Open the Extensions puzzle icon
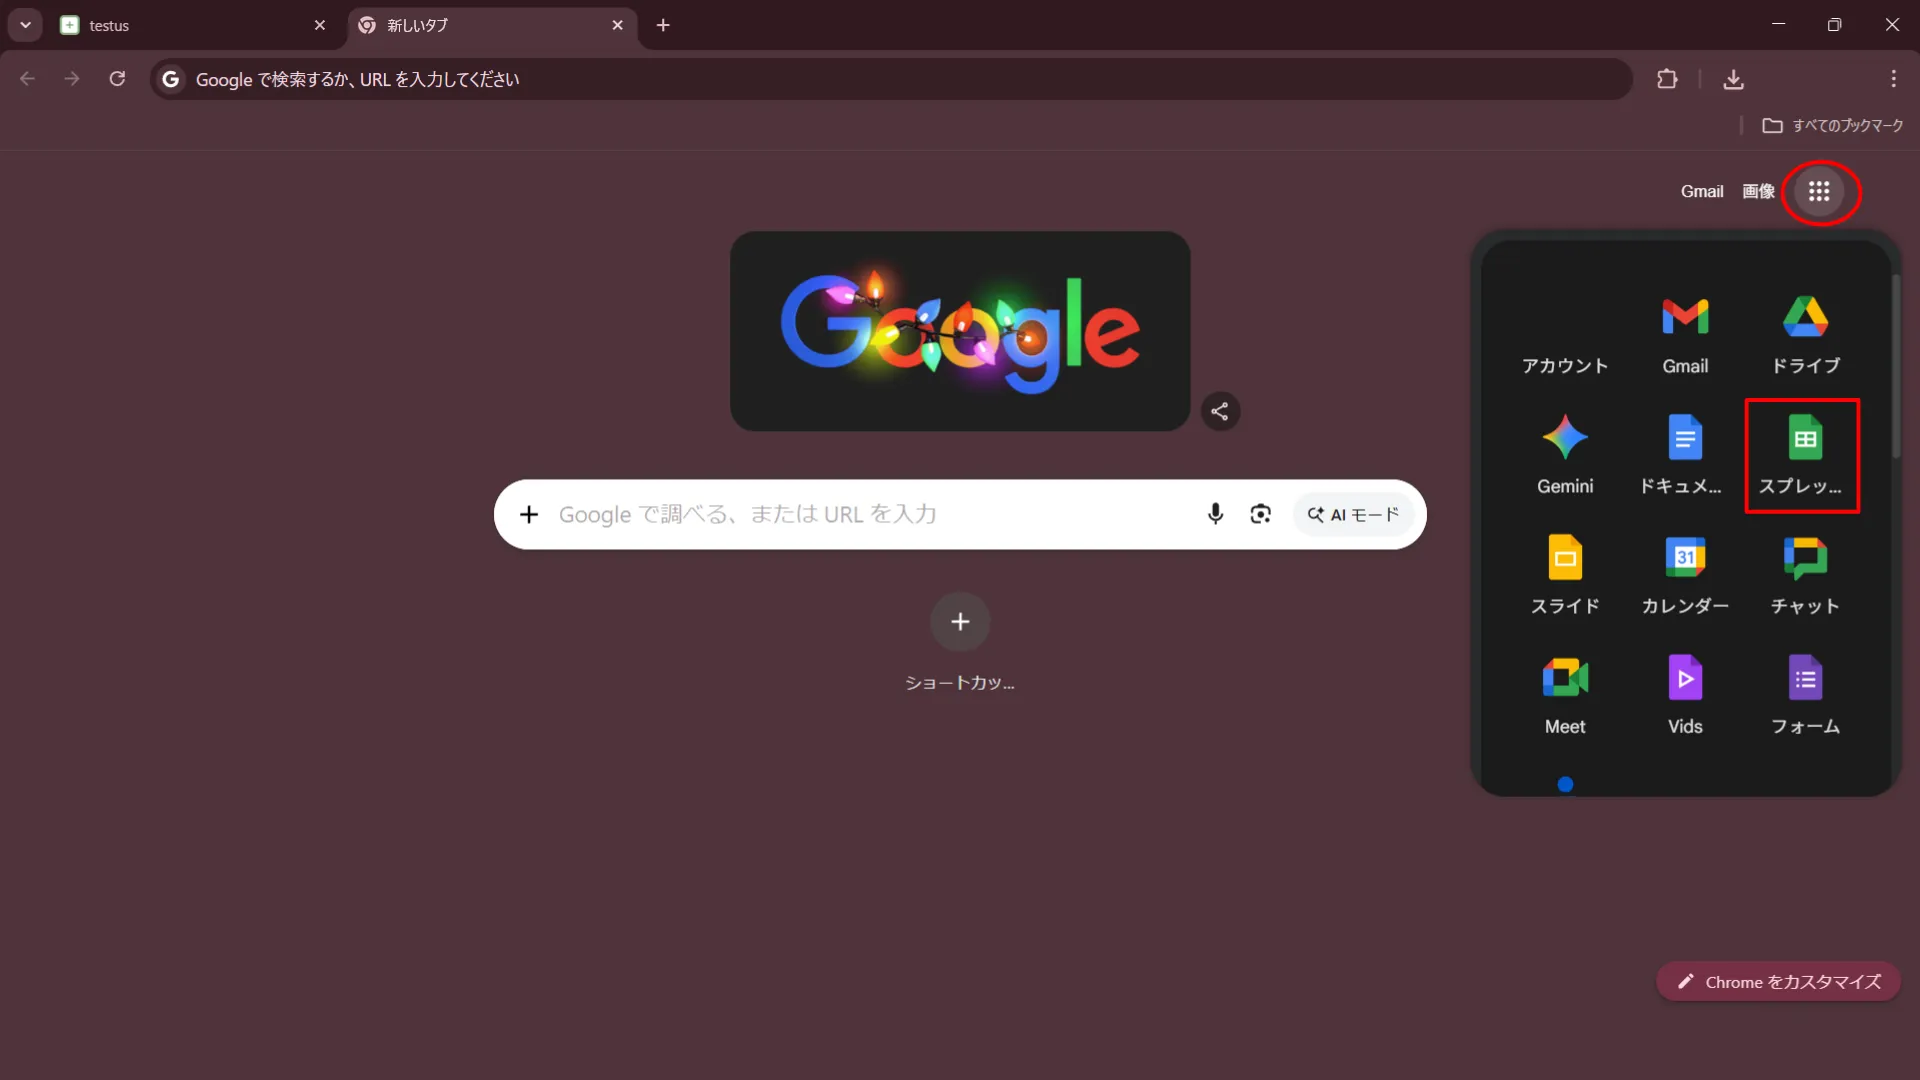This screenshot has width=1920, height=1080. click(1667, 79)
